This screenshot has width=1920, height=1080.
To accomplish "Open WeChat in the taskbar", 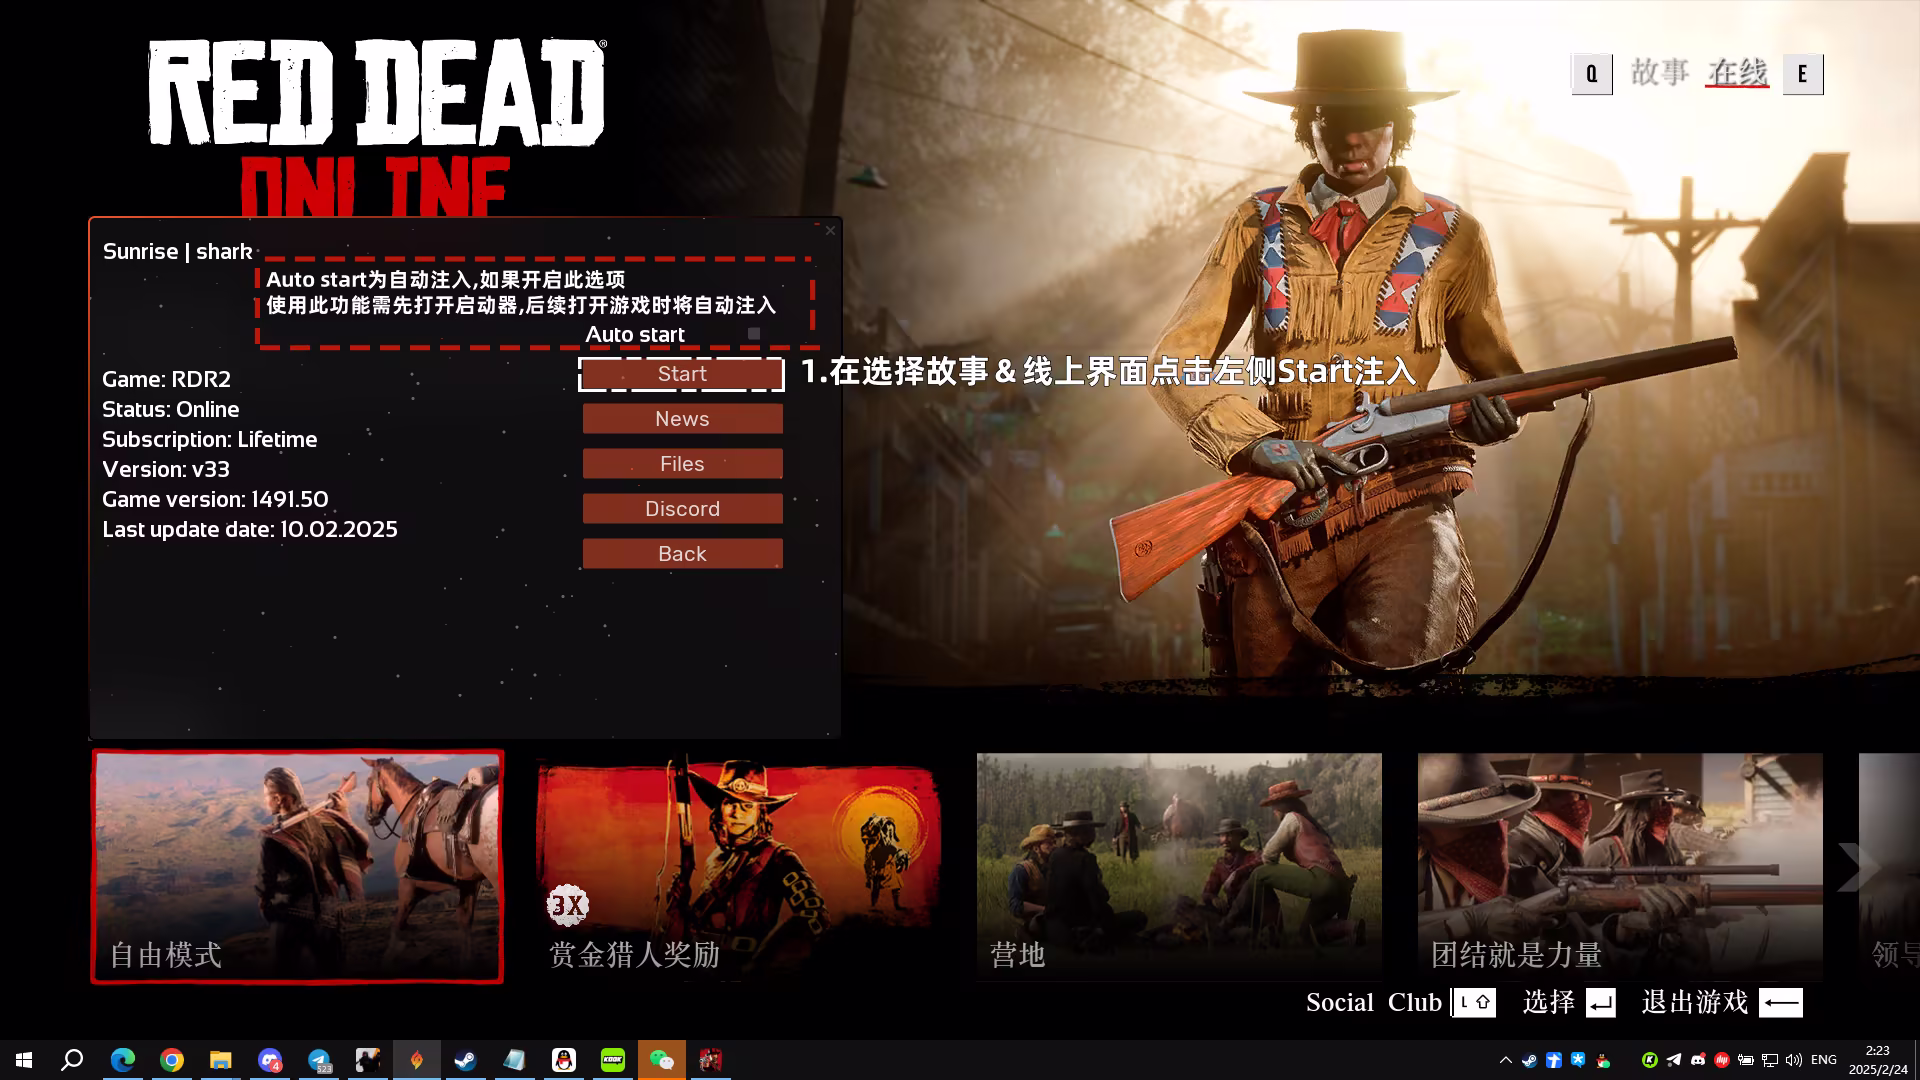I will (x=661, y=1060).
